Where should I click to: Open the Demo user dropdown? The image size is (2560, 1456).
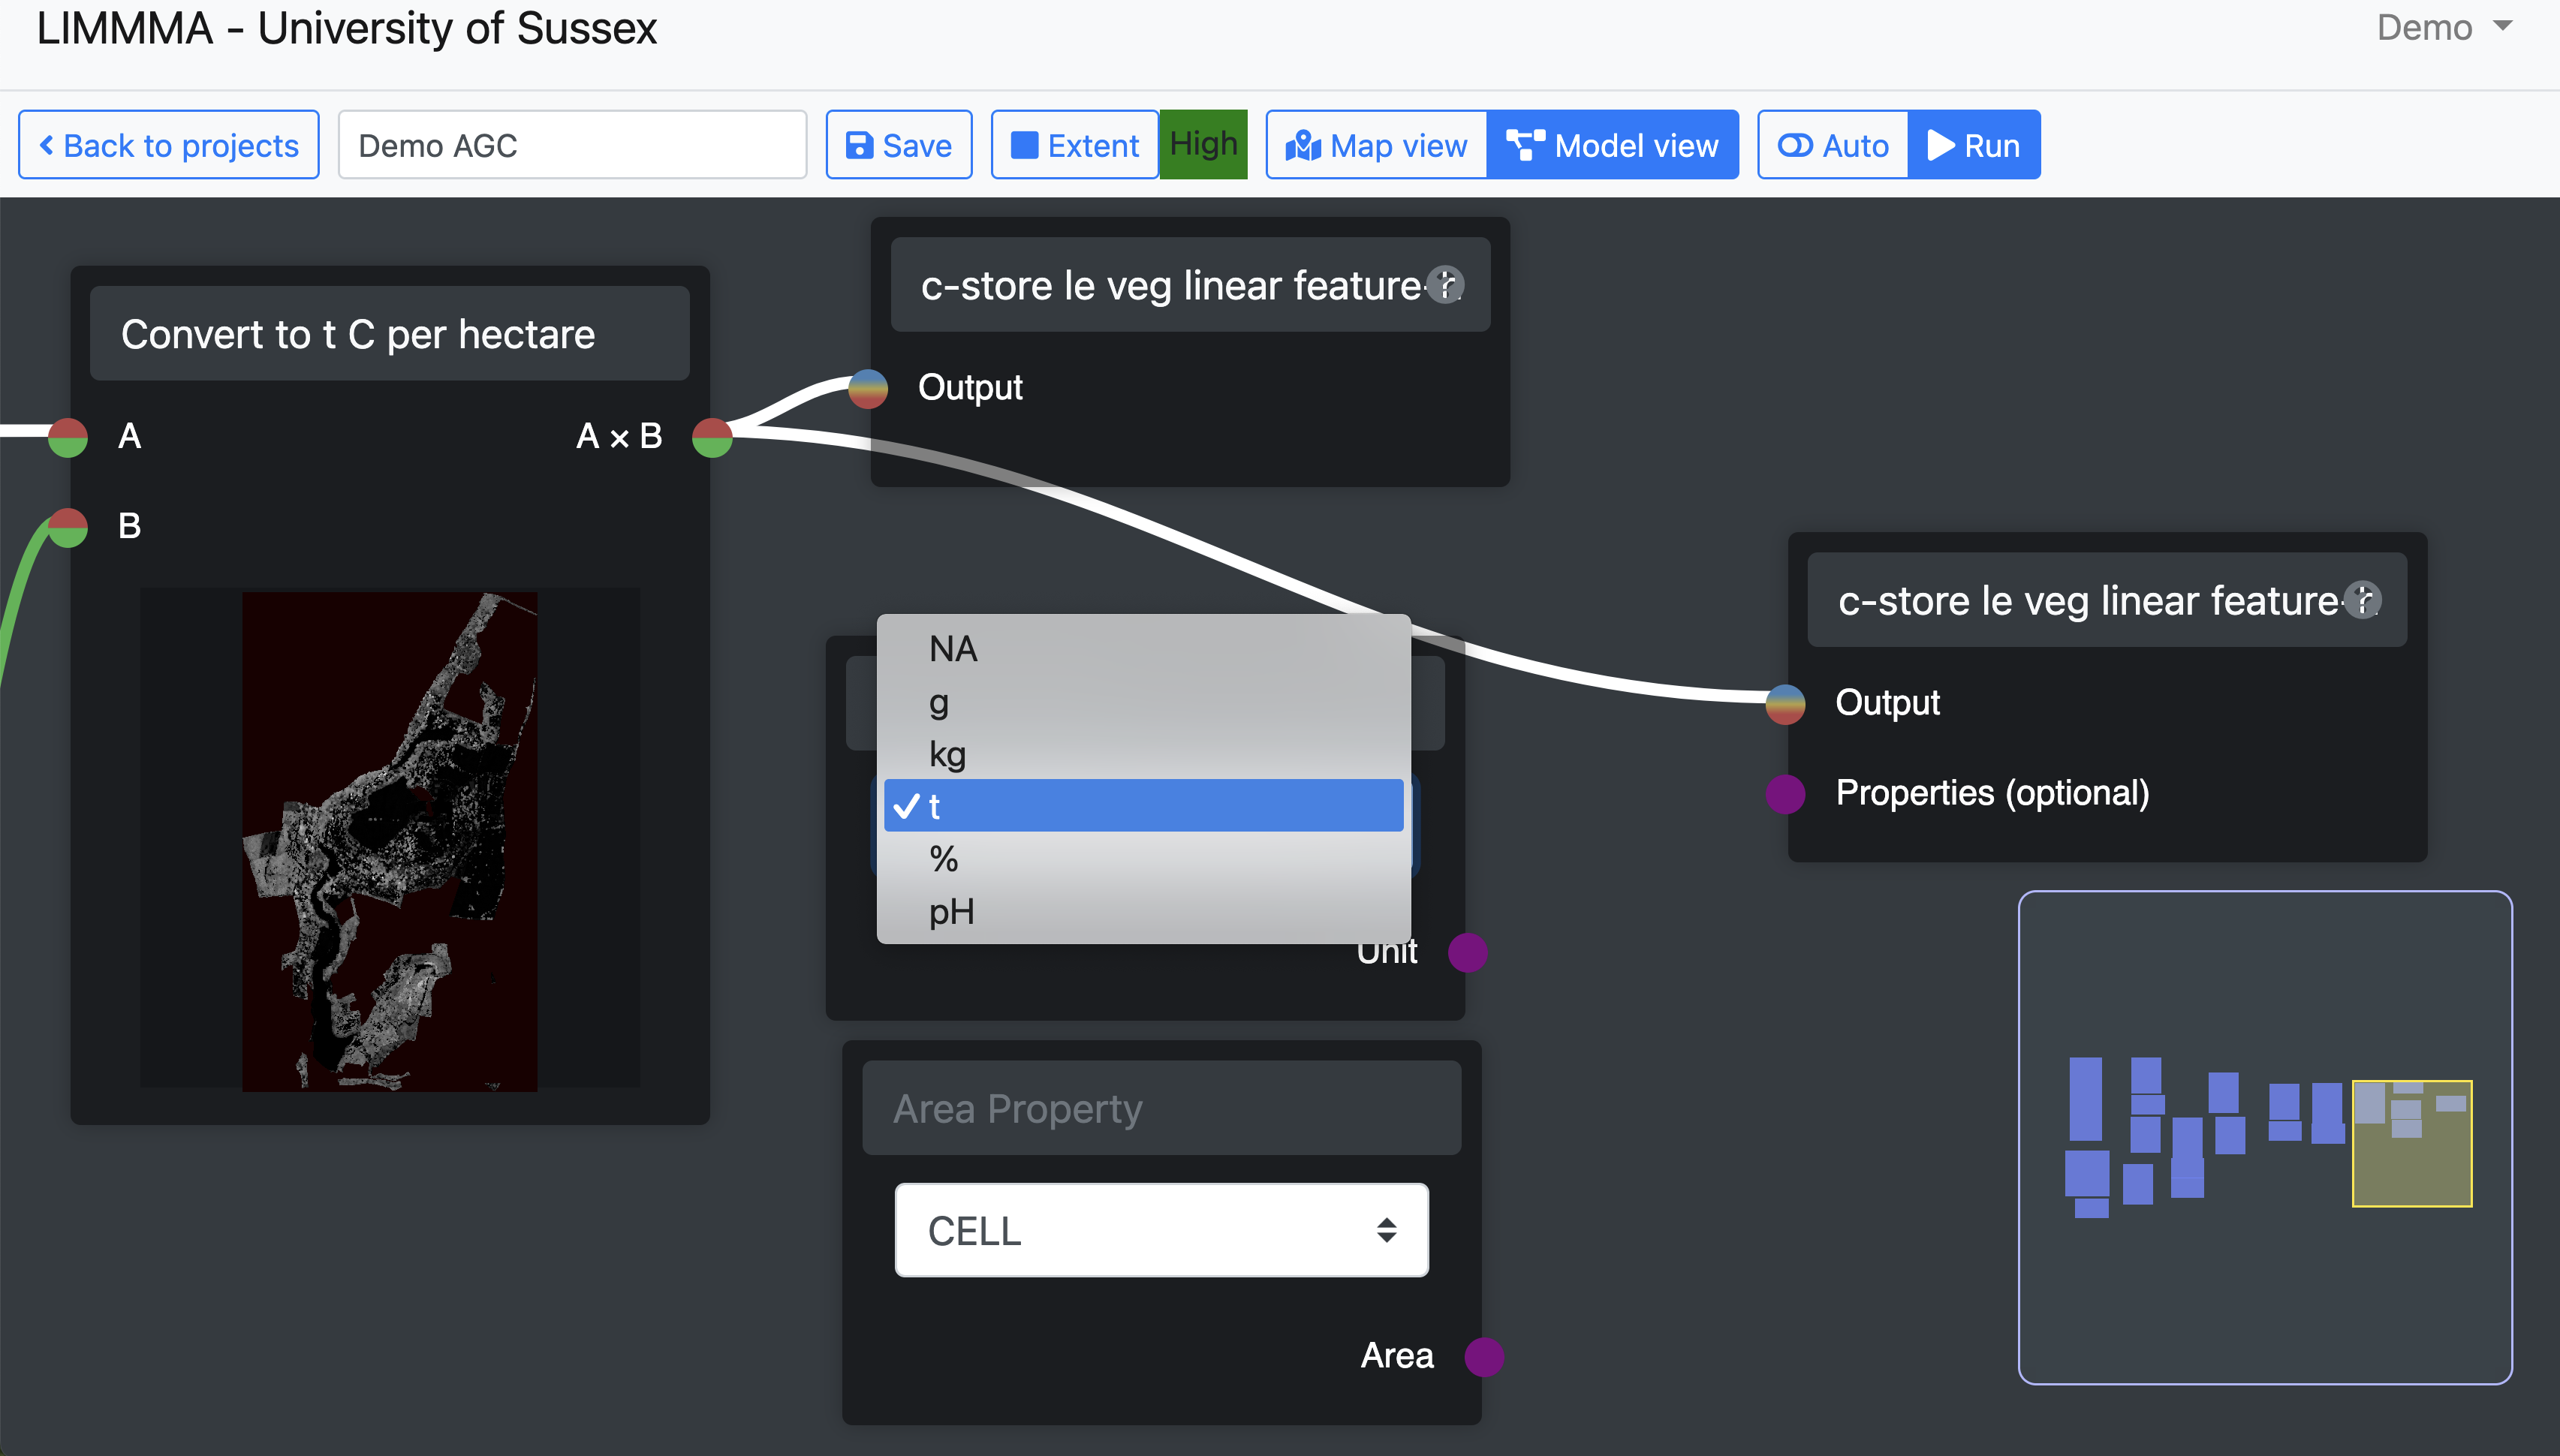[x=2443, y=28]
